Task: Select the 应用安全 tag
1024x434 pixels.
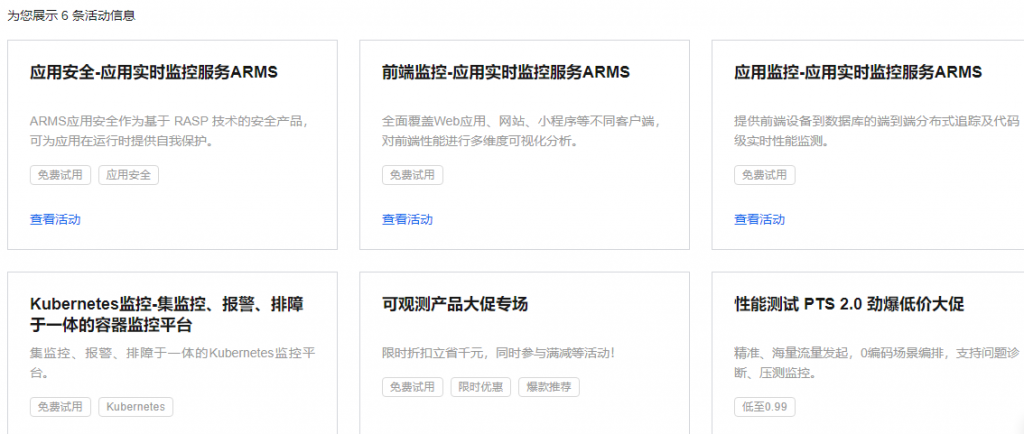Action: point(129,175)
